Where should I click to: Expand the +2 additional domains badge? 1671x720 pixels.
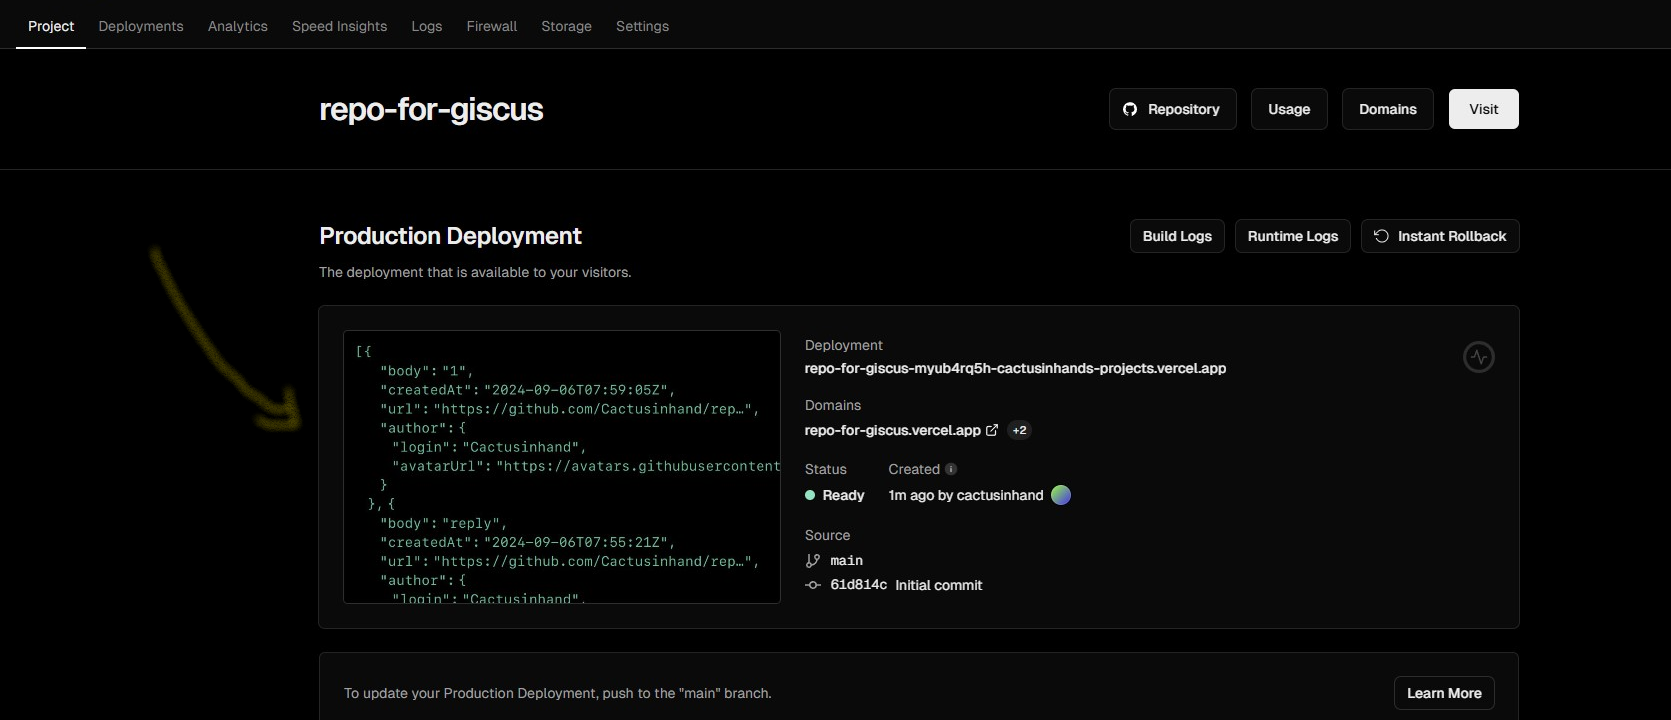(x=1019, y=430)
